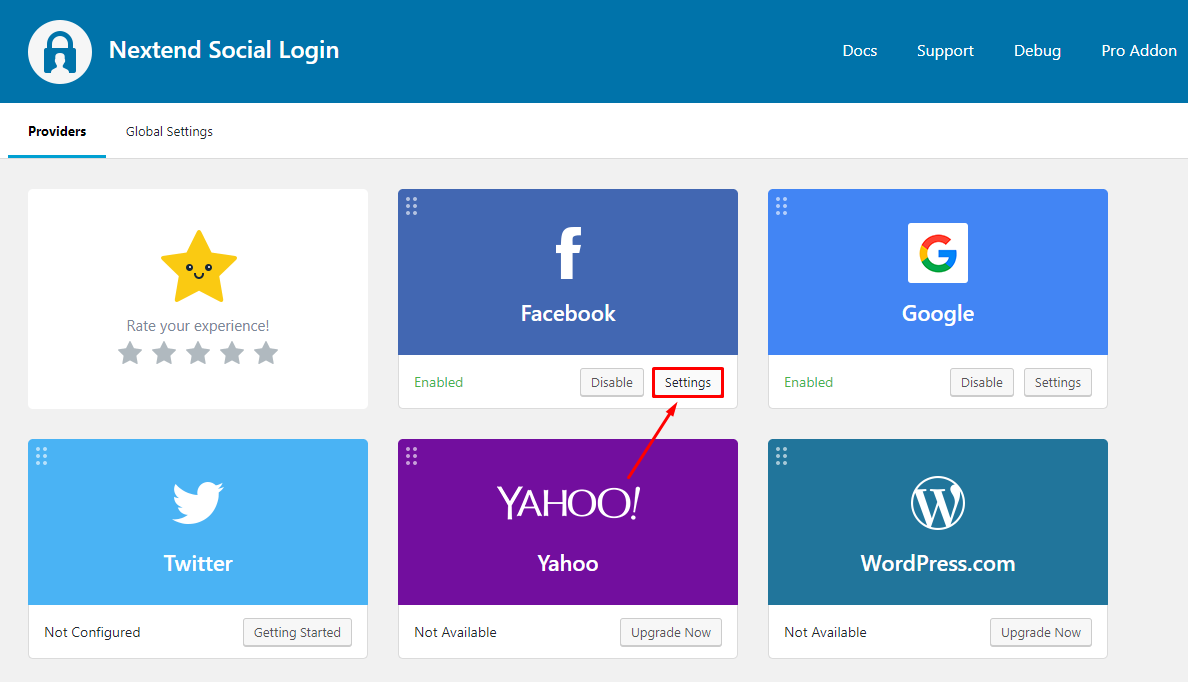This screenshot has width=1188, height=682.
Task: Click the 'Google' card label
Action: (938, 314)
